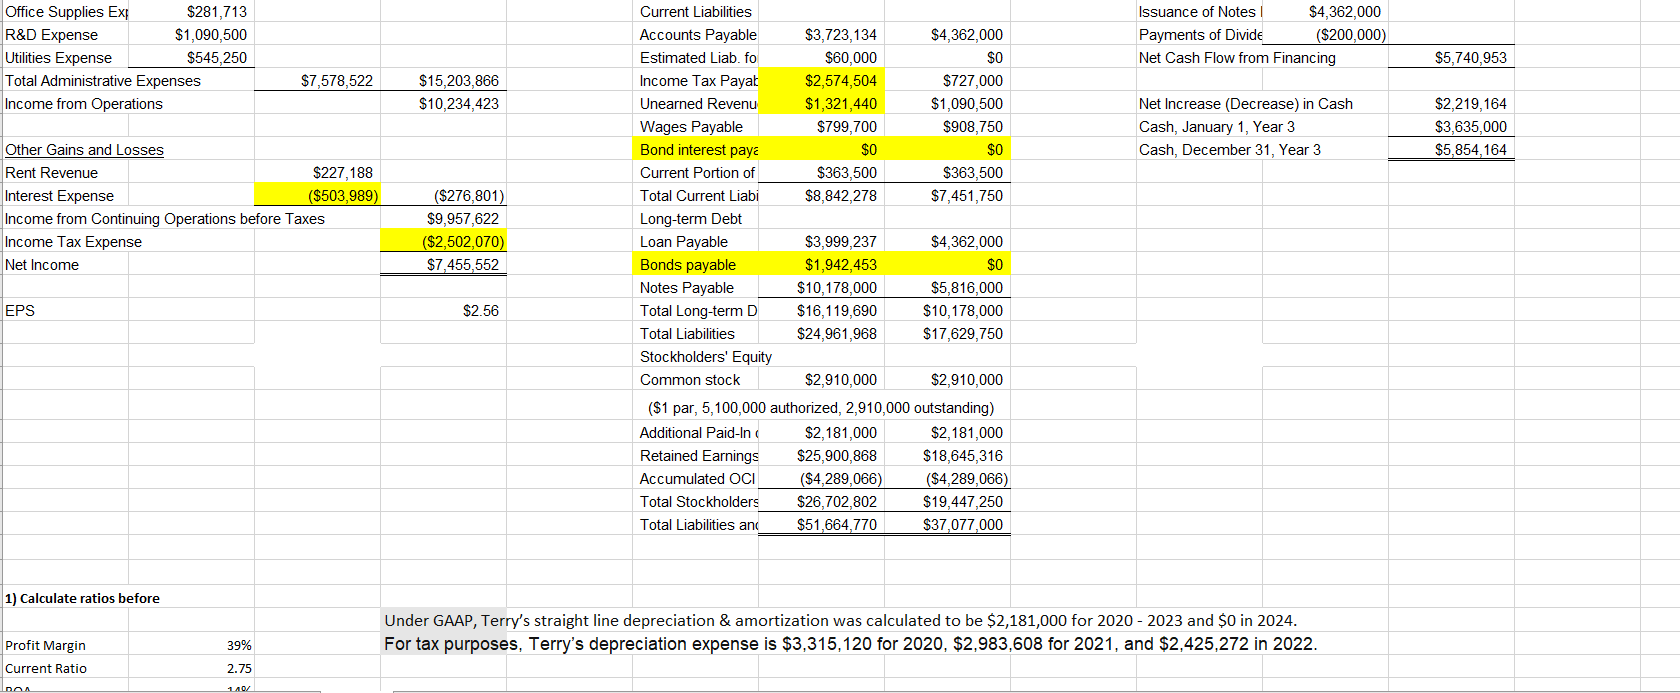Select the EPS value $2.56

(x=481, y=311)
